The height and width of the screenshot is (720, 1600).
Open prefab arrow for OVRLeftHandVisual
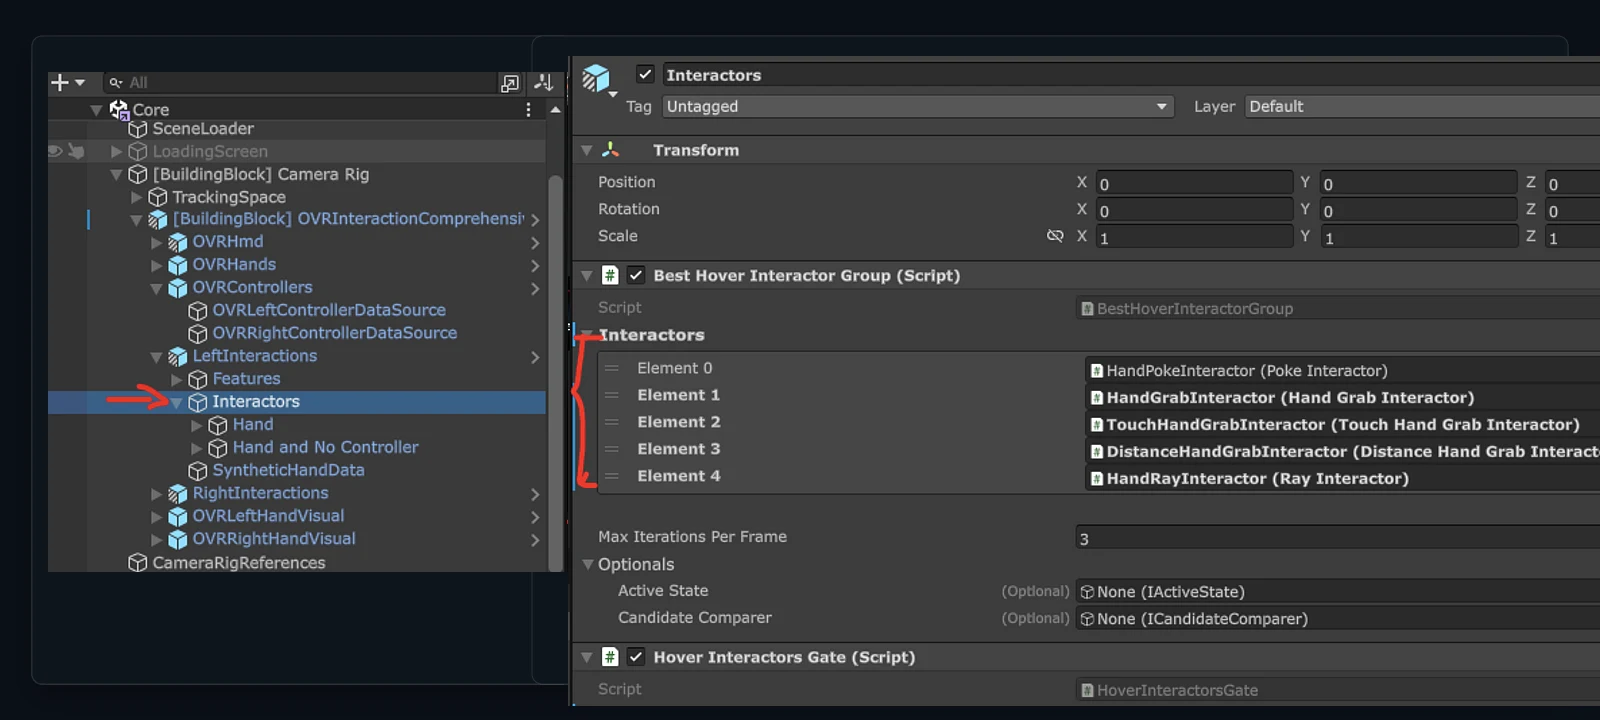[x=535, y=517]
